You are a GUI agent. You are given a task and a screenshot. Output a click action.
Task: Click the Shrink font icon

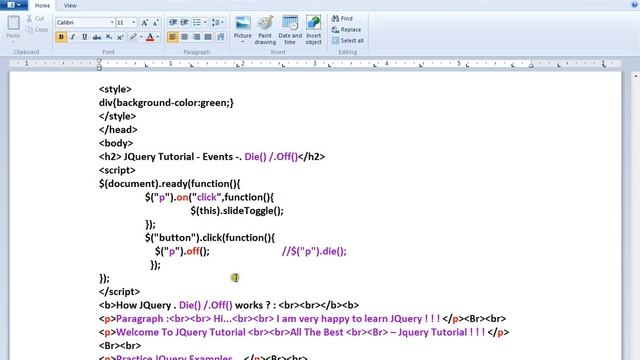(x=156, y=22)
